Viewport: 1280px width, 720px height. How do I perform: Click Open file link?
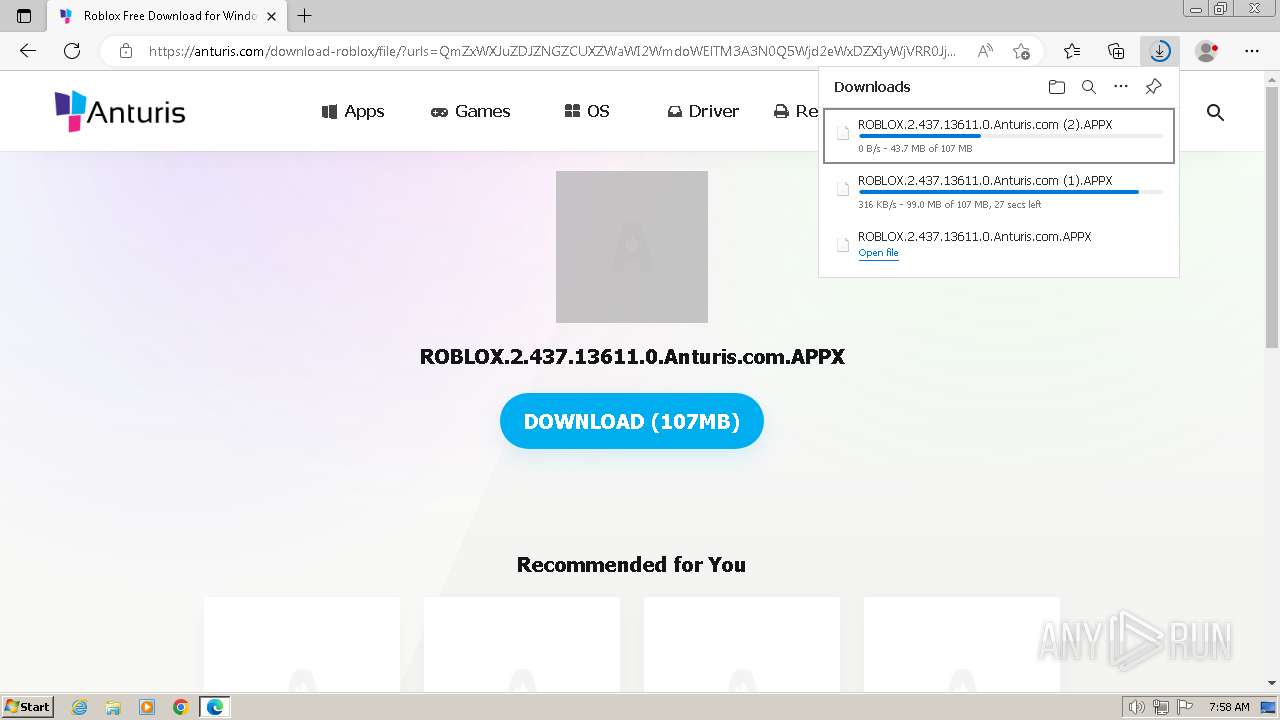[x=878, y=253]
